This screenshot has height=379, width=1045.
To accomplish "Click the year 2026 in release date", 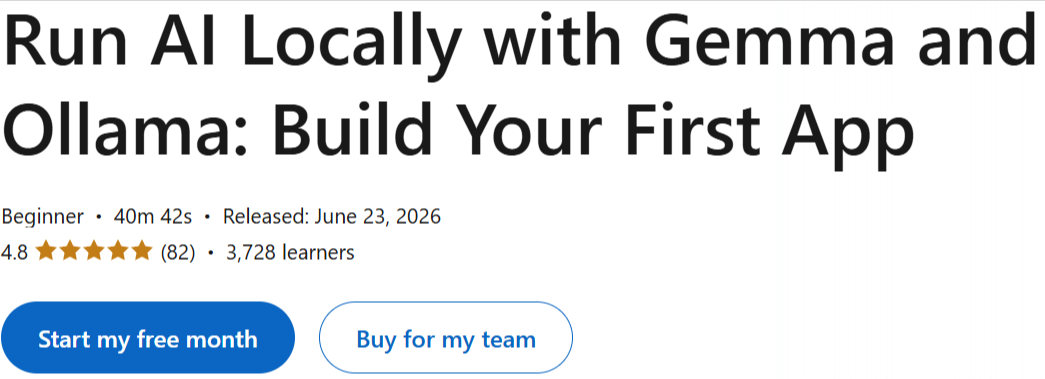I will click(x=417, y=217).
